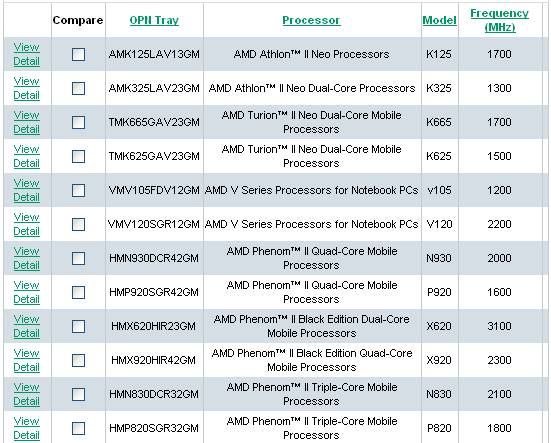
Task: View details of V120 notebook processor
Action: click(x=26, y=224)
